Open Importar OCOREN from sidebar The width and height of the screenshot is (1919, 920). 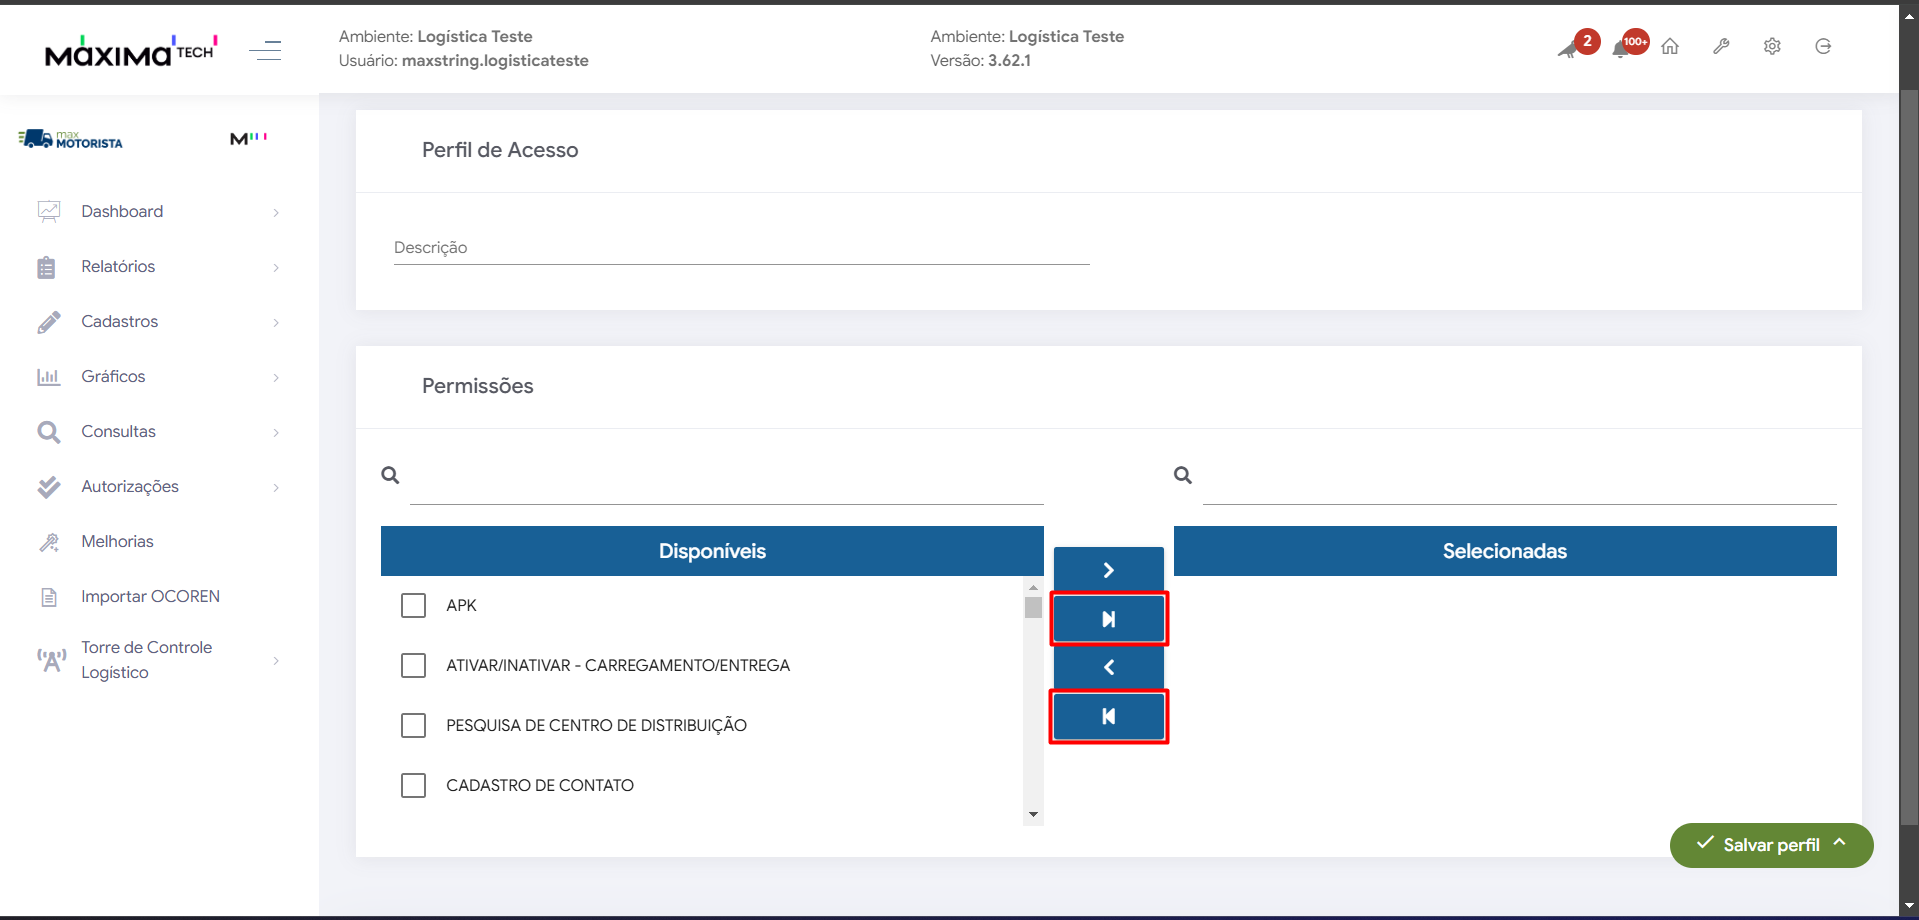(150, 596)
